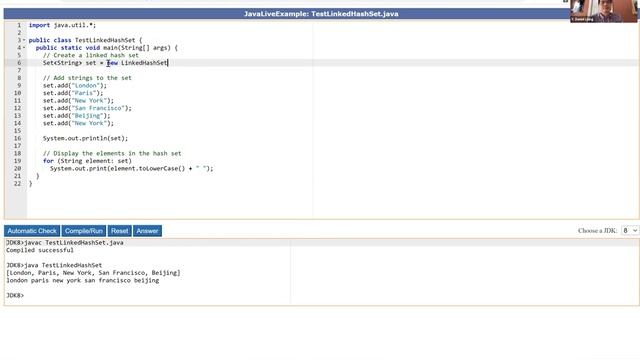Run code with Compile/Run button
Viewport: 640px width, 360px height.
(x=84, y=231)
